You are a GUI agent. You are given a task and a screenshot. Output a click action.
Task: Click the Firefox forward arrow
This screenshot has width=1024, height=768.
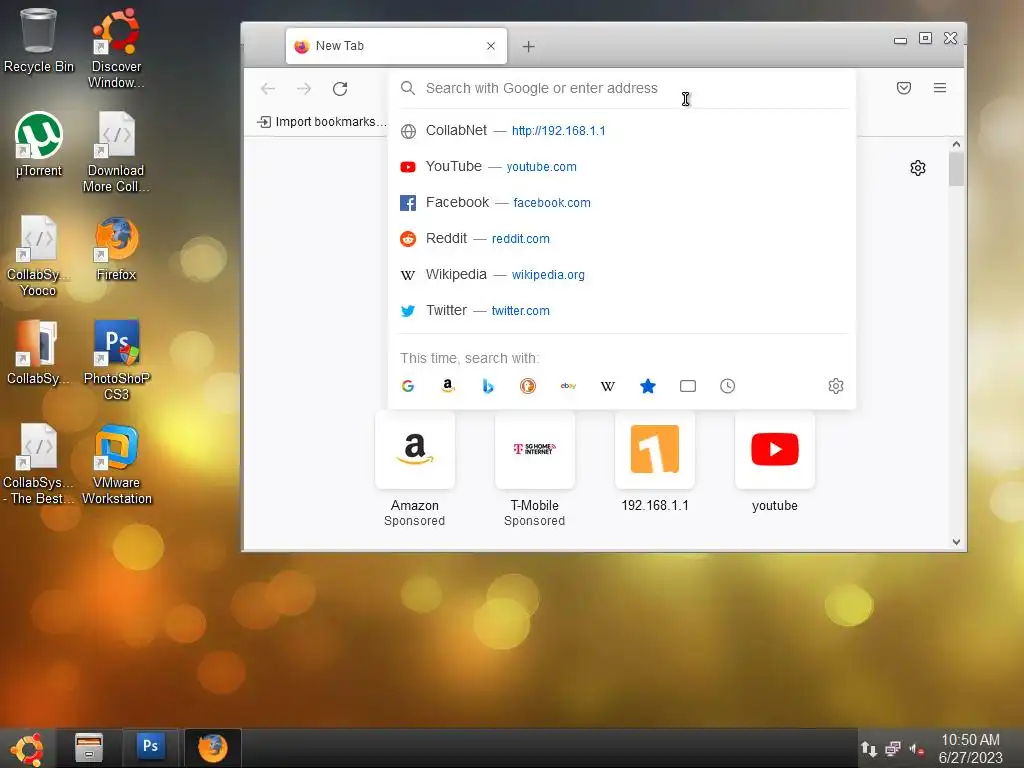(x=304, y=89)
